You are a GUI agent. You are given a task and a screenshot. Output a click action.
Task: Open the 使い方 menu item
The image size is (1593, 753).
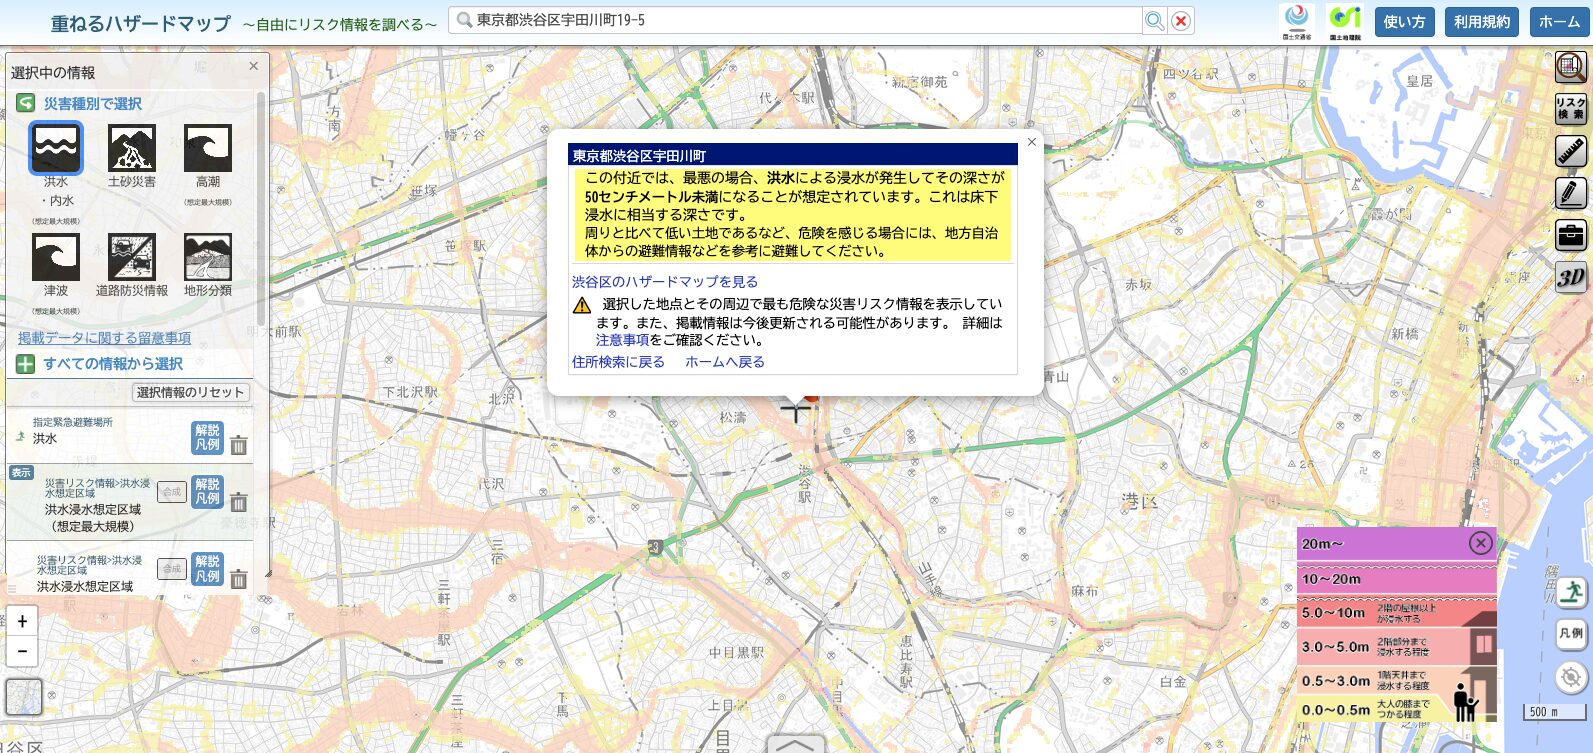(x=1404, y=22)
